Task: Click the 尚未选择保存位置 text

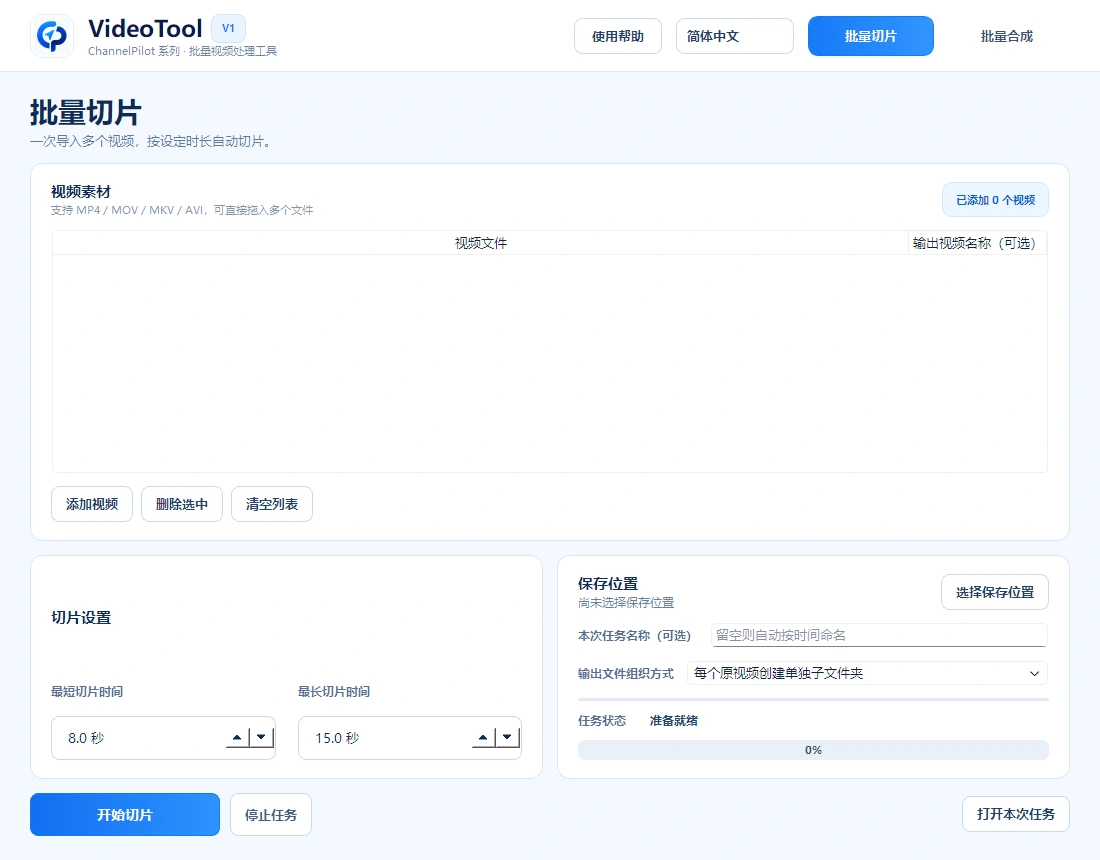Action: pyautogui.click(x=626, y=603)
